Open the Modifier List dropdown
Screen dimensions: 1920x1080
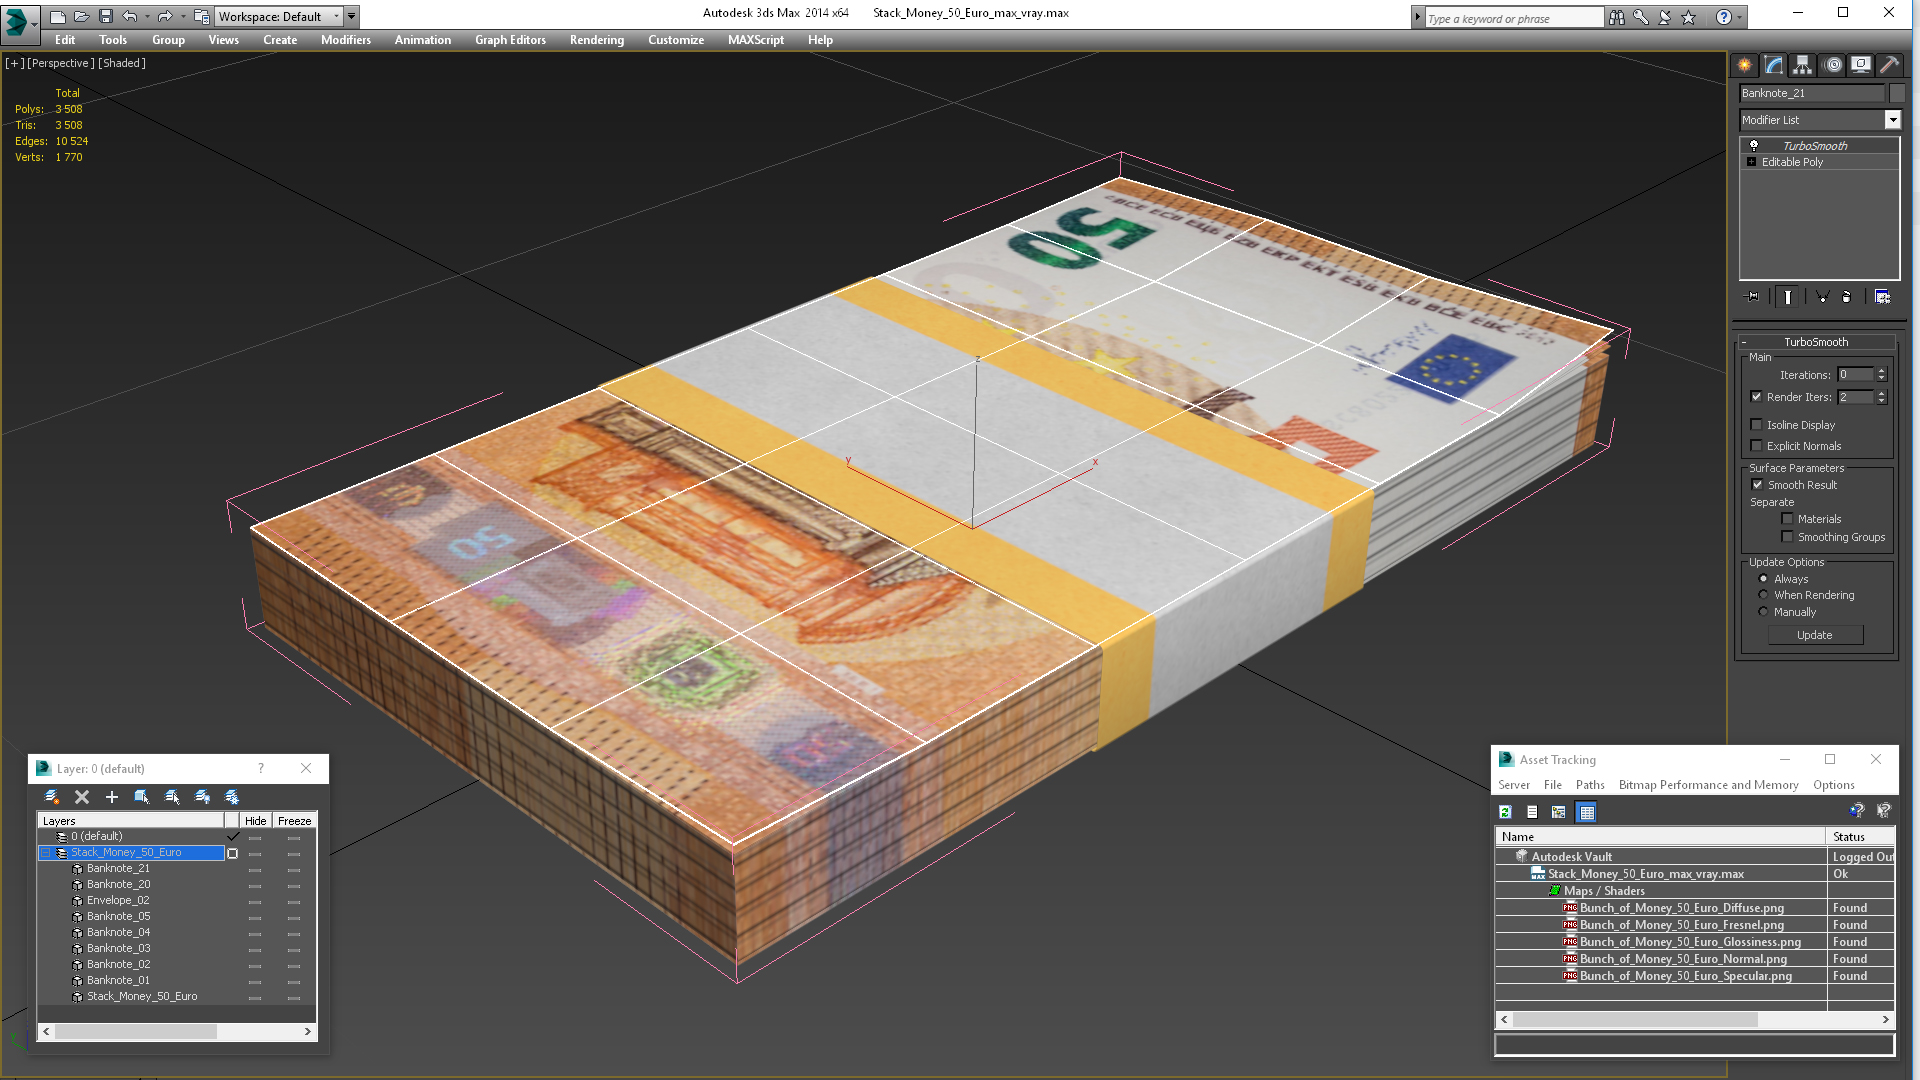point(1892,120)
